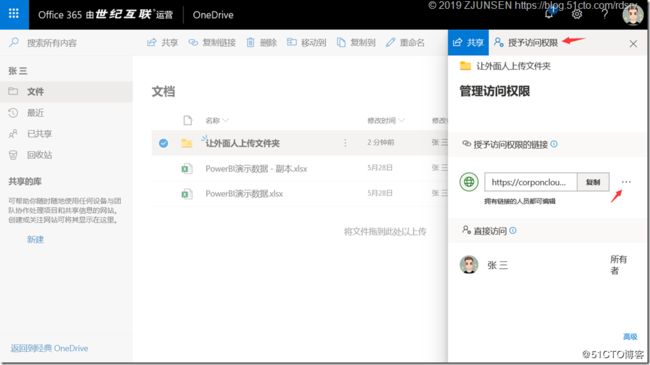Close the manage access panel
The height and width of the screenshot is (365, 650).
pos(633,44)
